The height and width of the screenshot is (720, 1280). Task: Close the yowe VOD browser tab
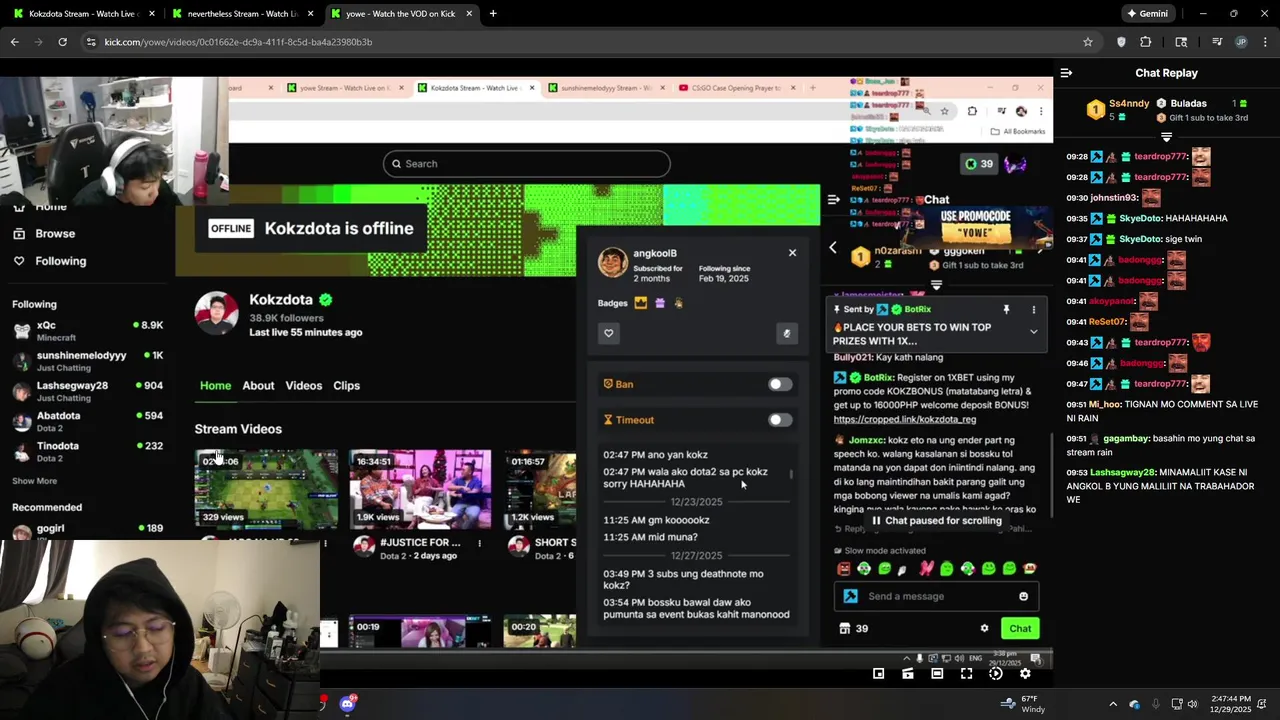coord(469,14)
